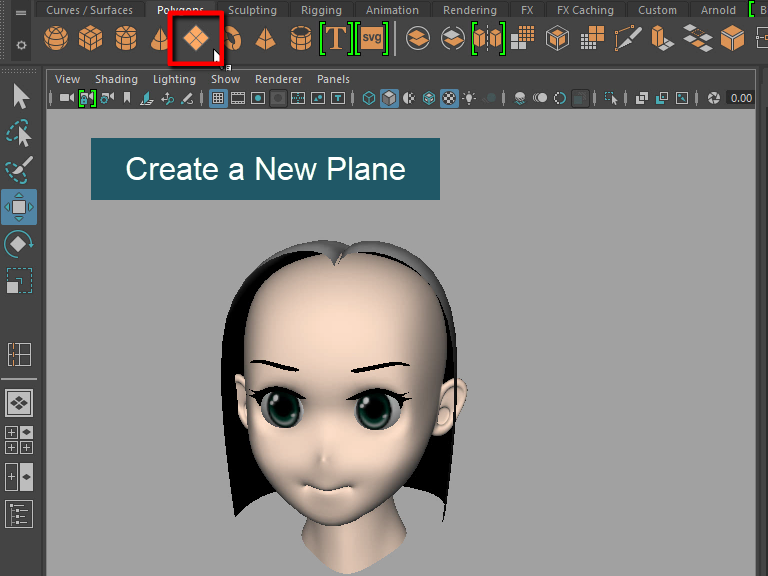768x576 pixels.
Task: Activate the Rotate tool in toolbox
Action: [x=19, y=243]
